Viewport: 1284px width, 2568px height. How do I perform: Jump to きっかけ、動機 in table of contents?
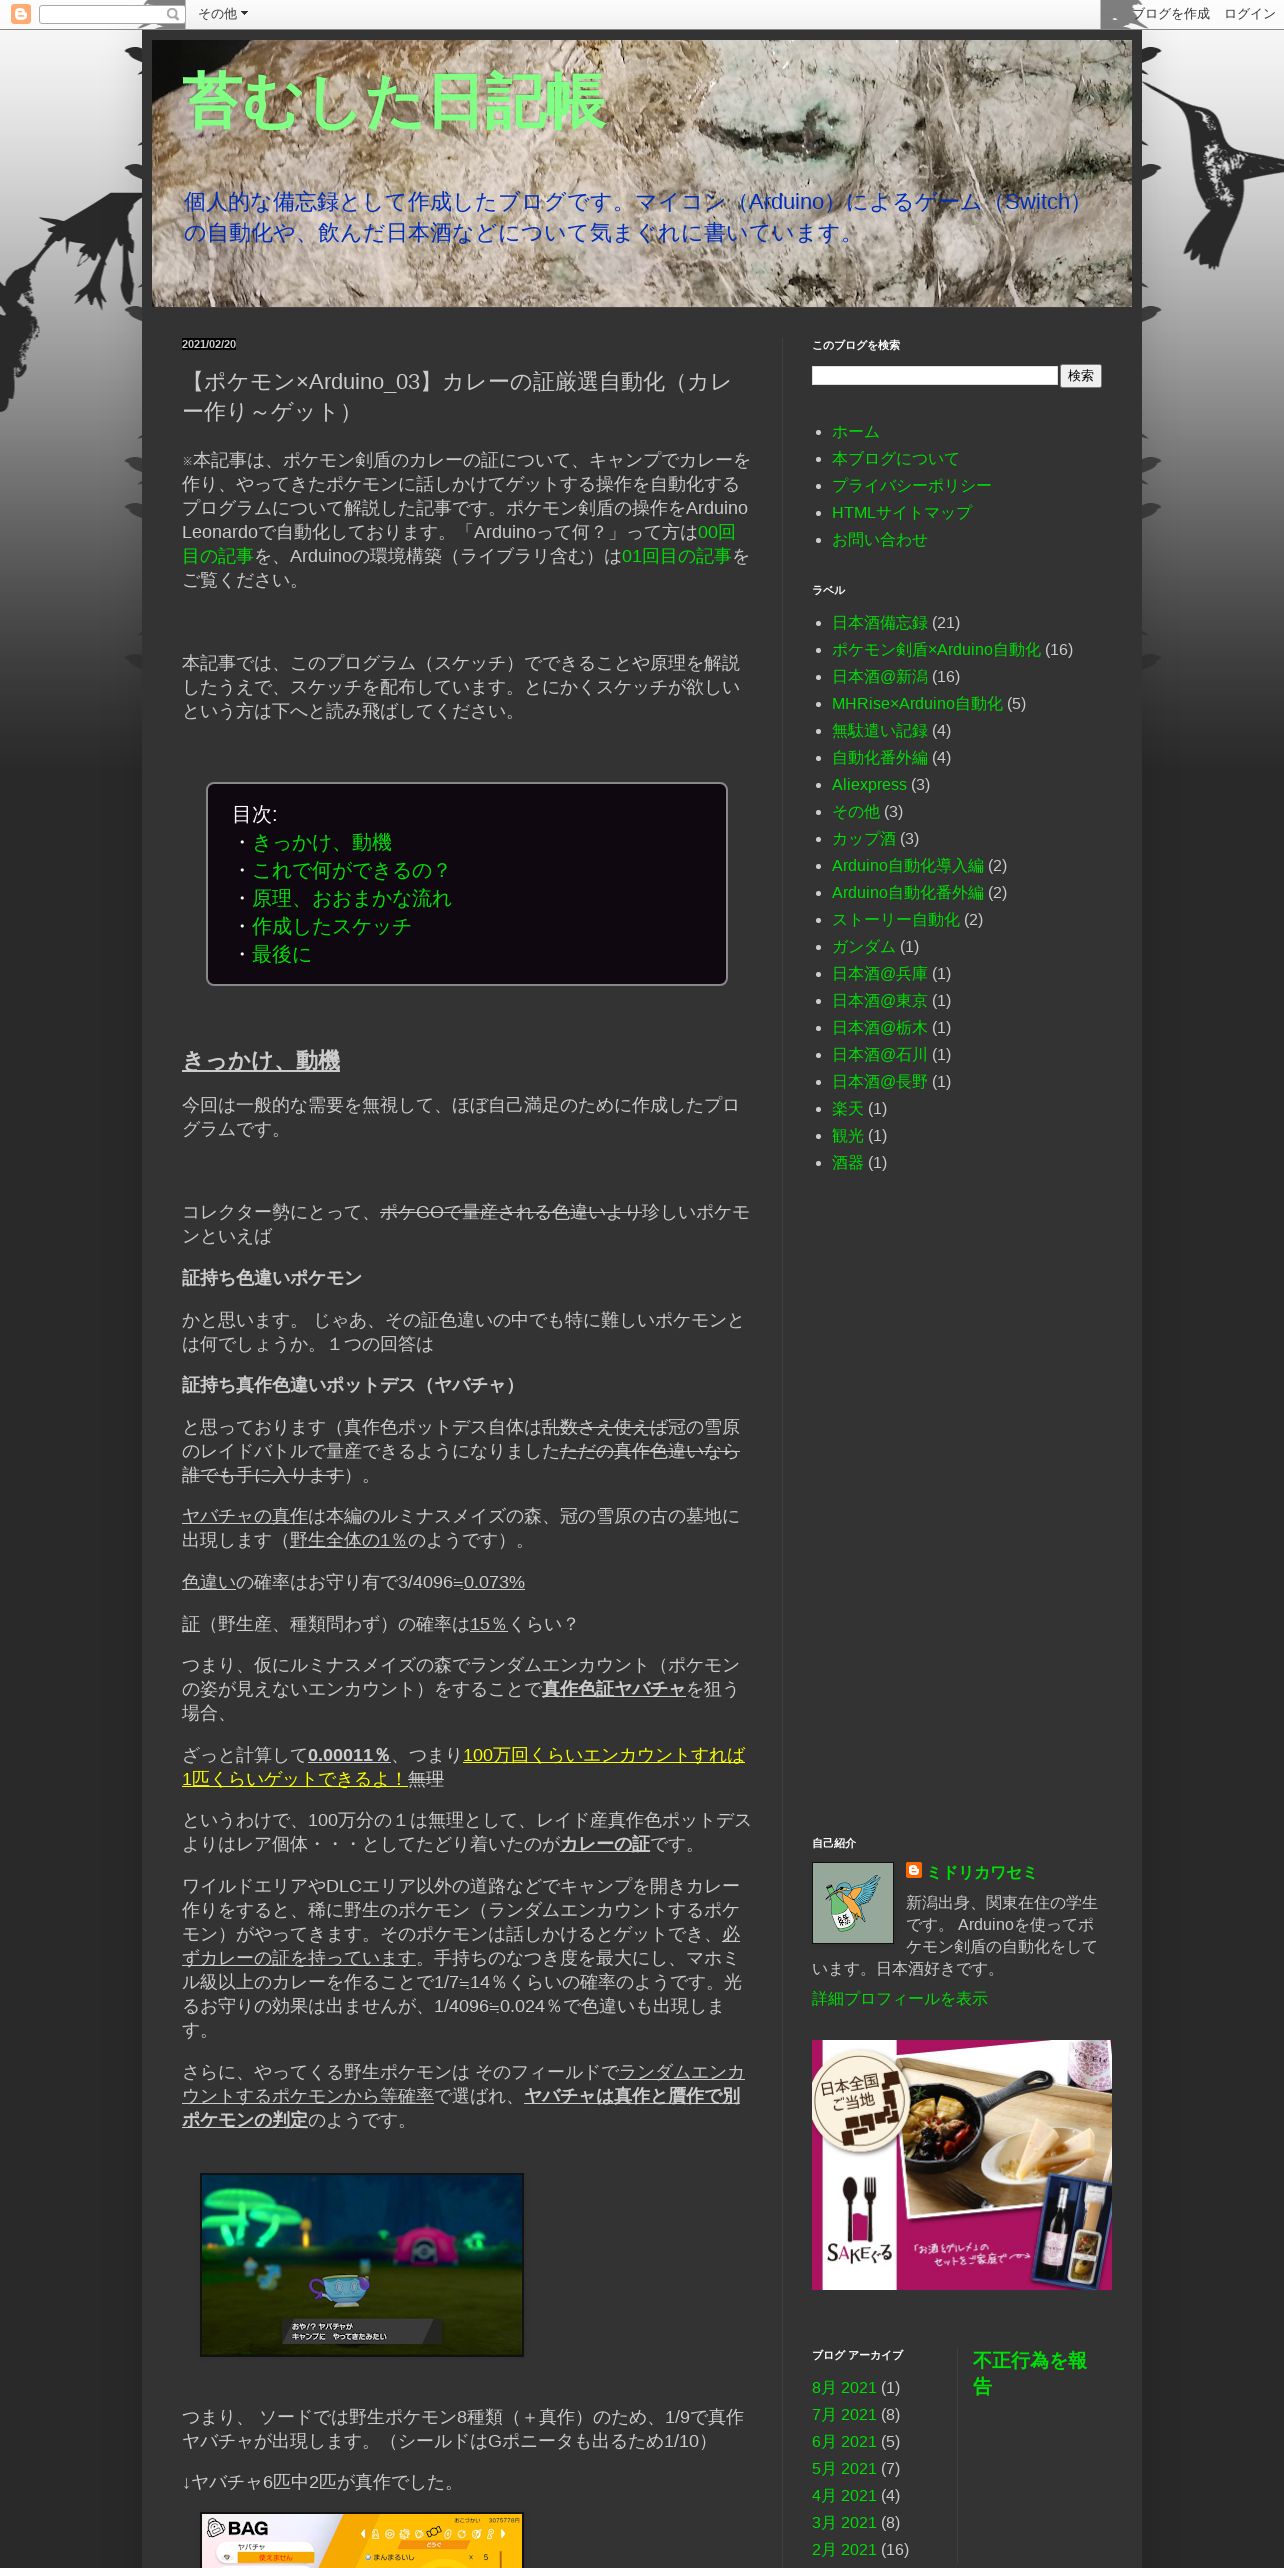point(321,843)
